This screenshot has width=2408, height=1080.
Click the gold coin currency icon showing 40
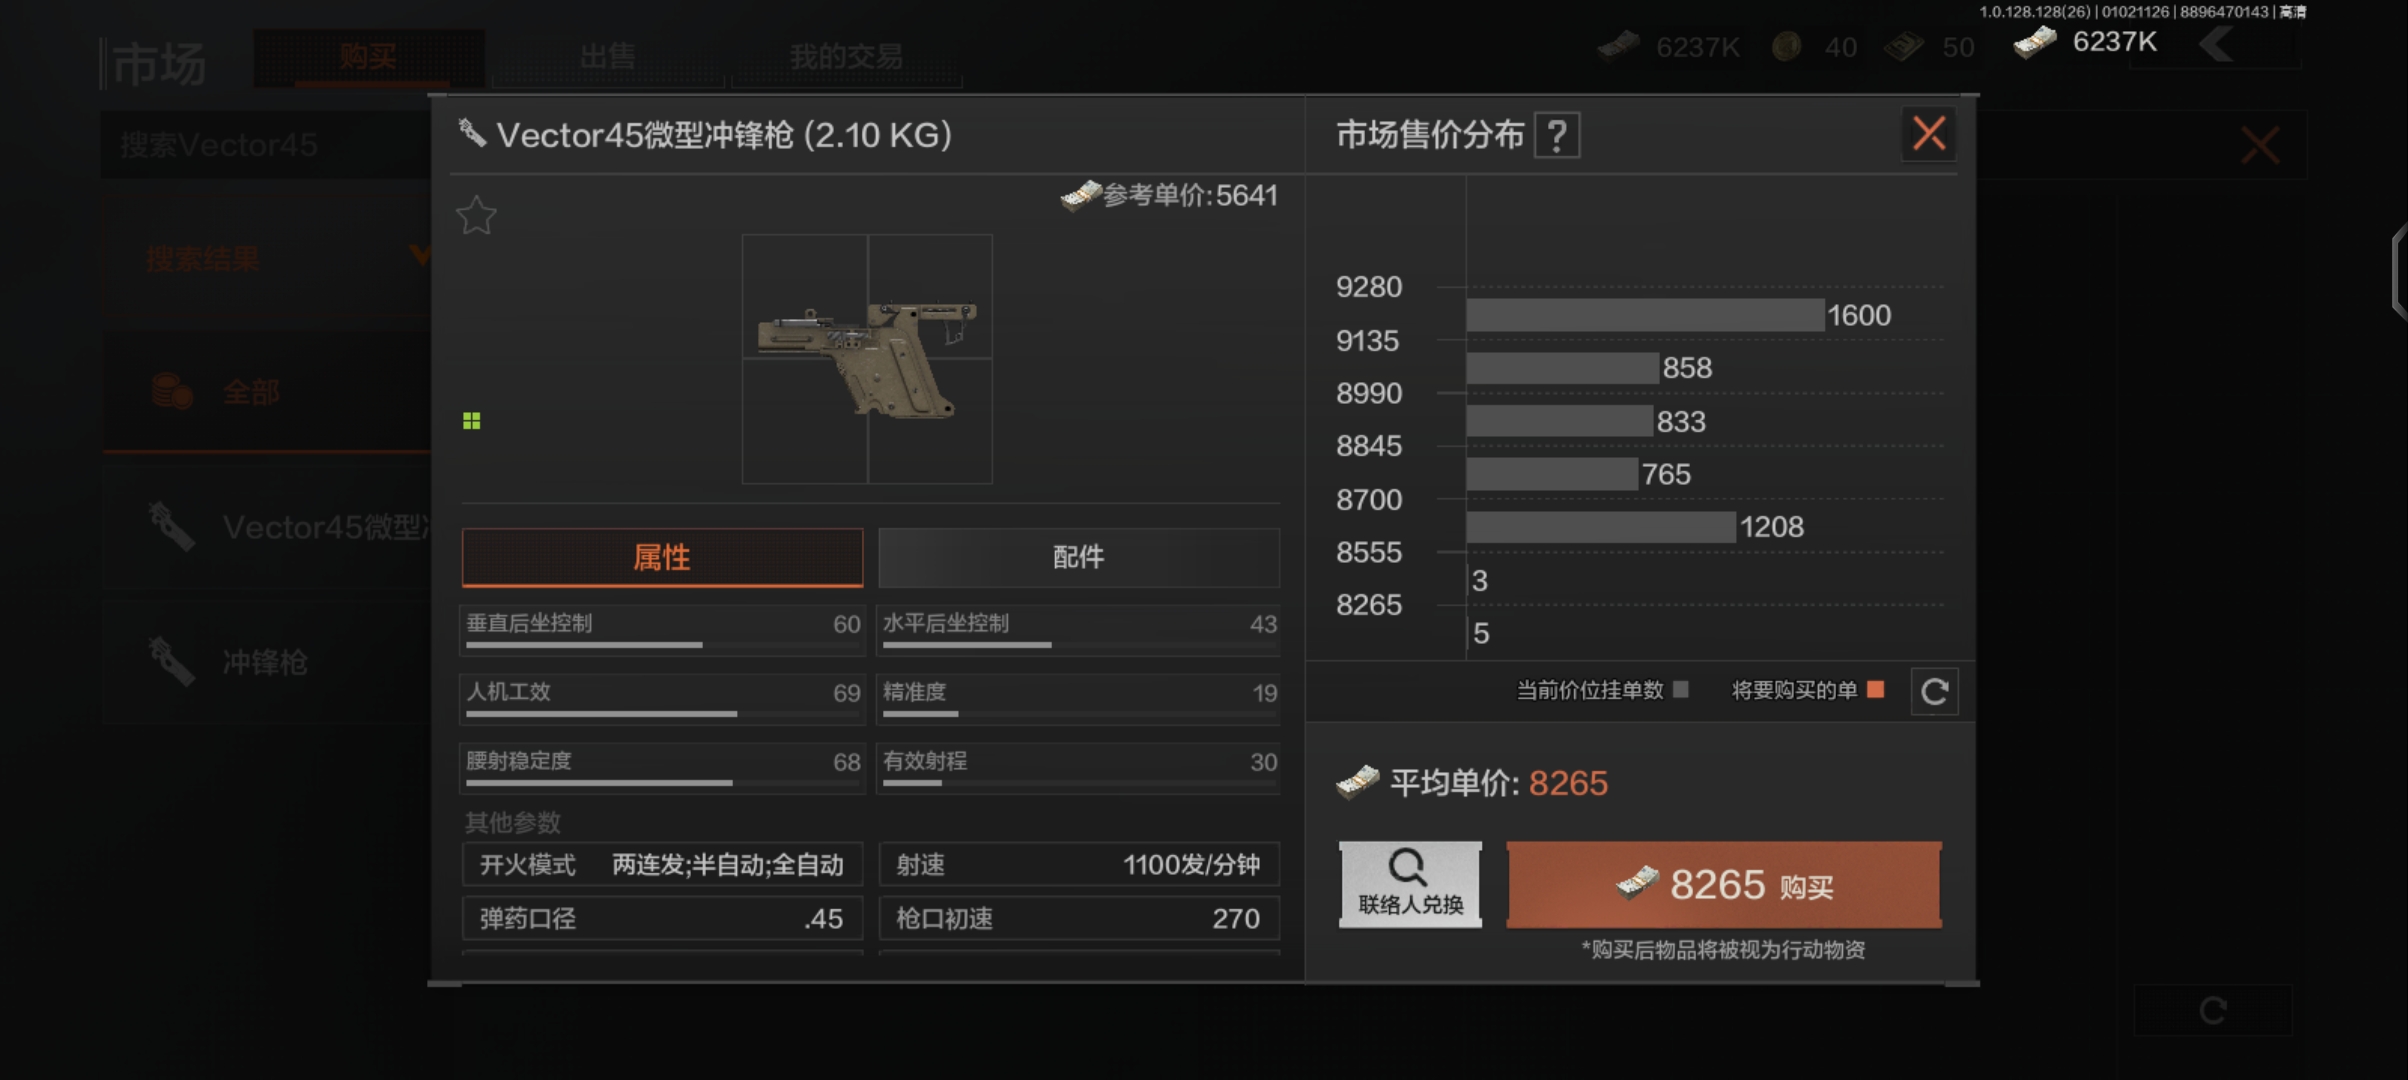[1786, 47]
